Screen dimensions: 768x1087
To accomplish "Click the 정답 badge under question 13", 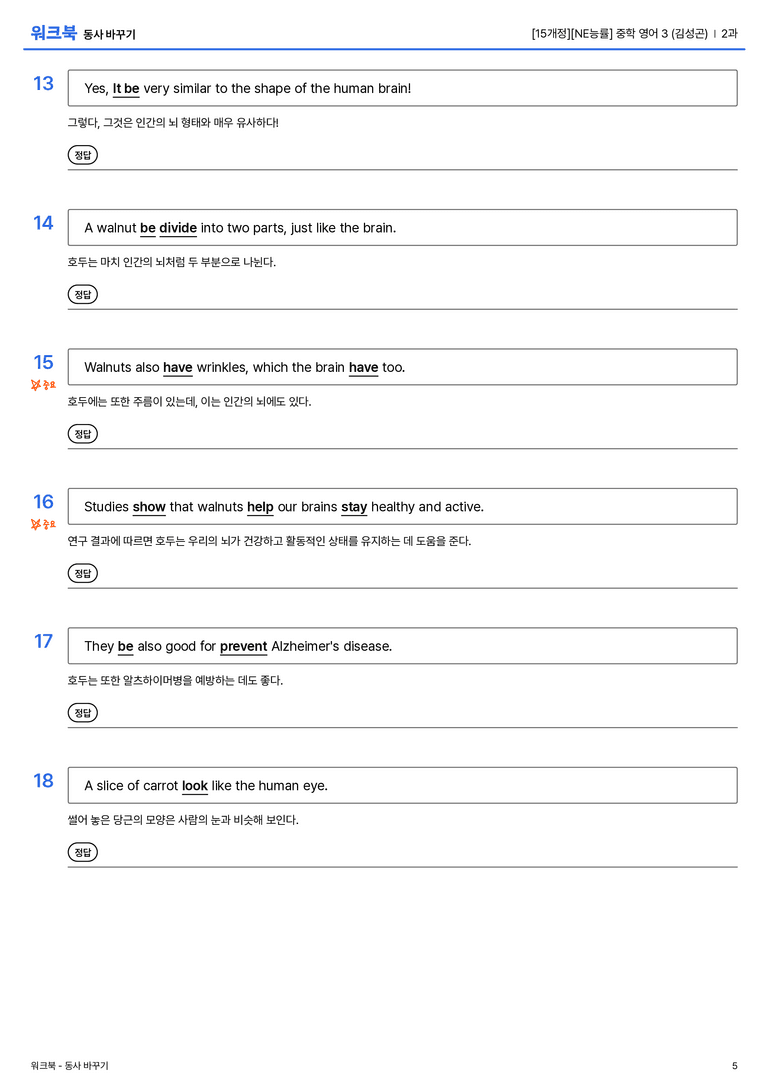I will (82, 155).
